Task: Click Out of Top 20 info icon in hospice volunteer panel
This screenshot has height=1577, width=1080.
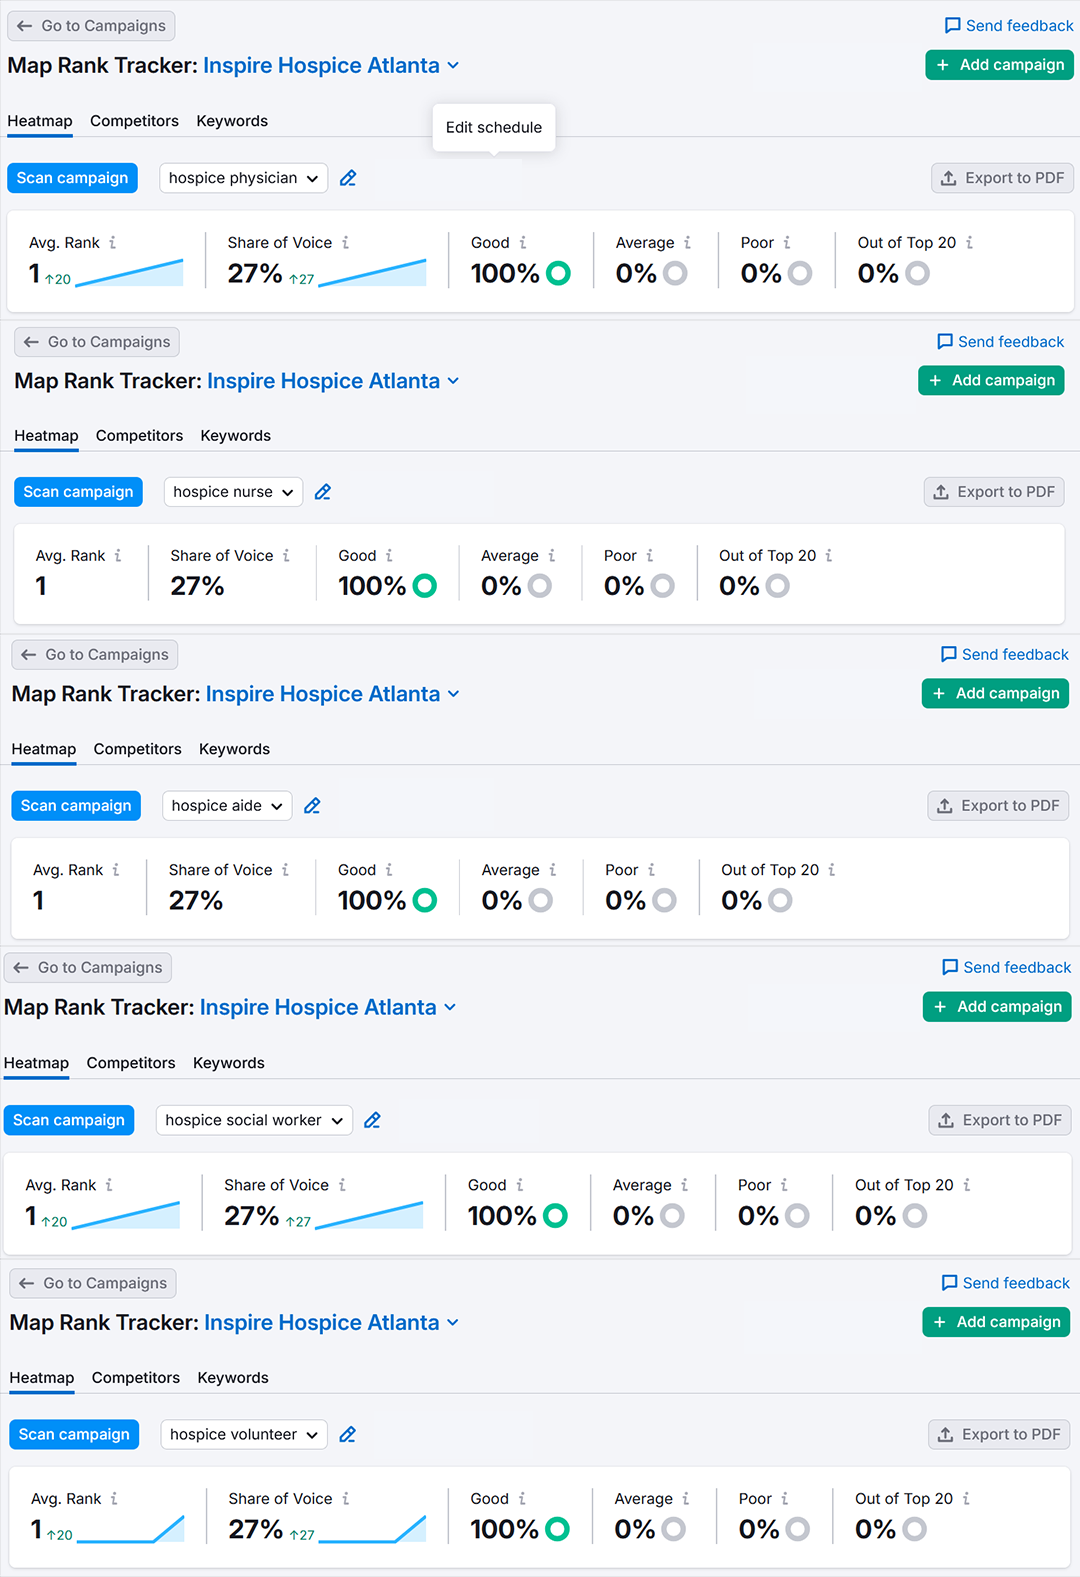Action: click(x=966, y=1499)
